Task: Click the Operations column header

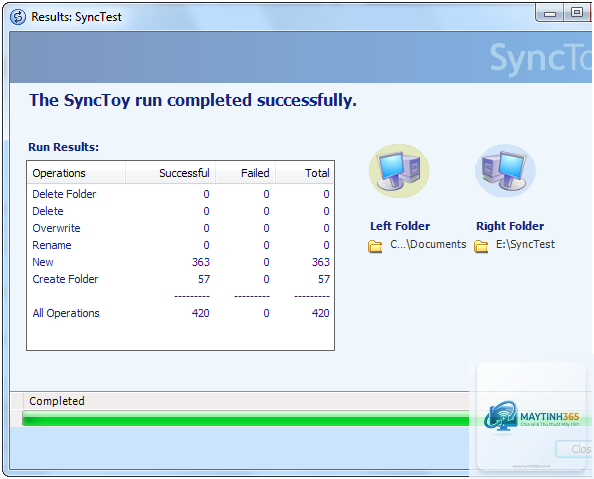Action: coord(76,173)
